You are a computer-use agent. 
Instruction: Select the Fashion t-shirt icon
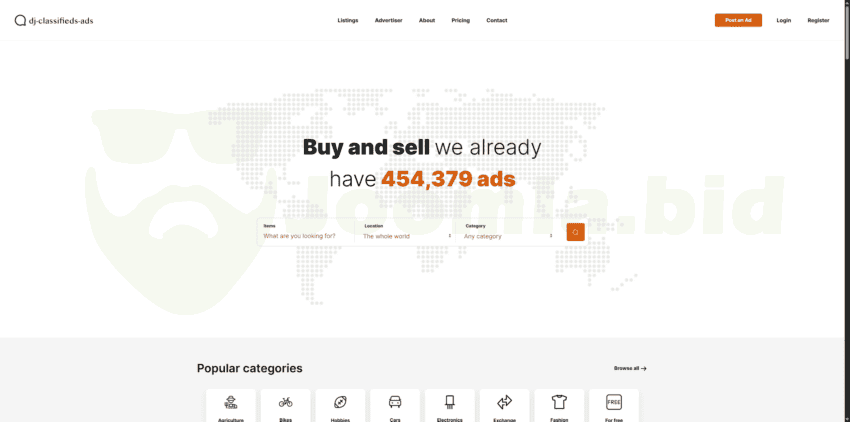point(559,402)
